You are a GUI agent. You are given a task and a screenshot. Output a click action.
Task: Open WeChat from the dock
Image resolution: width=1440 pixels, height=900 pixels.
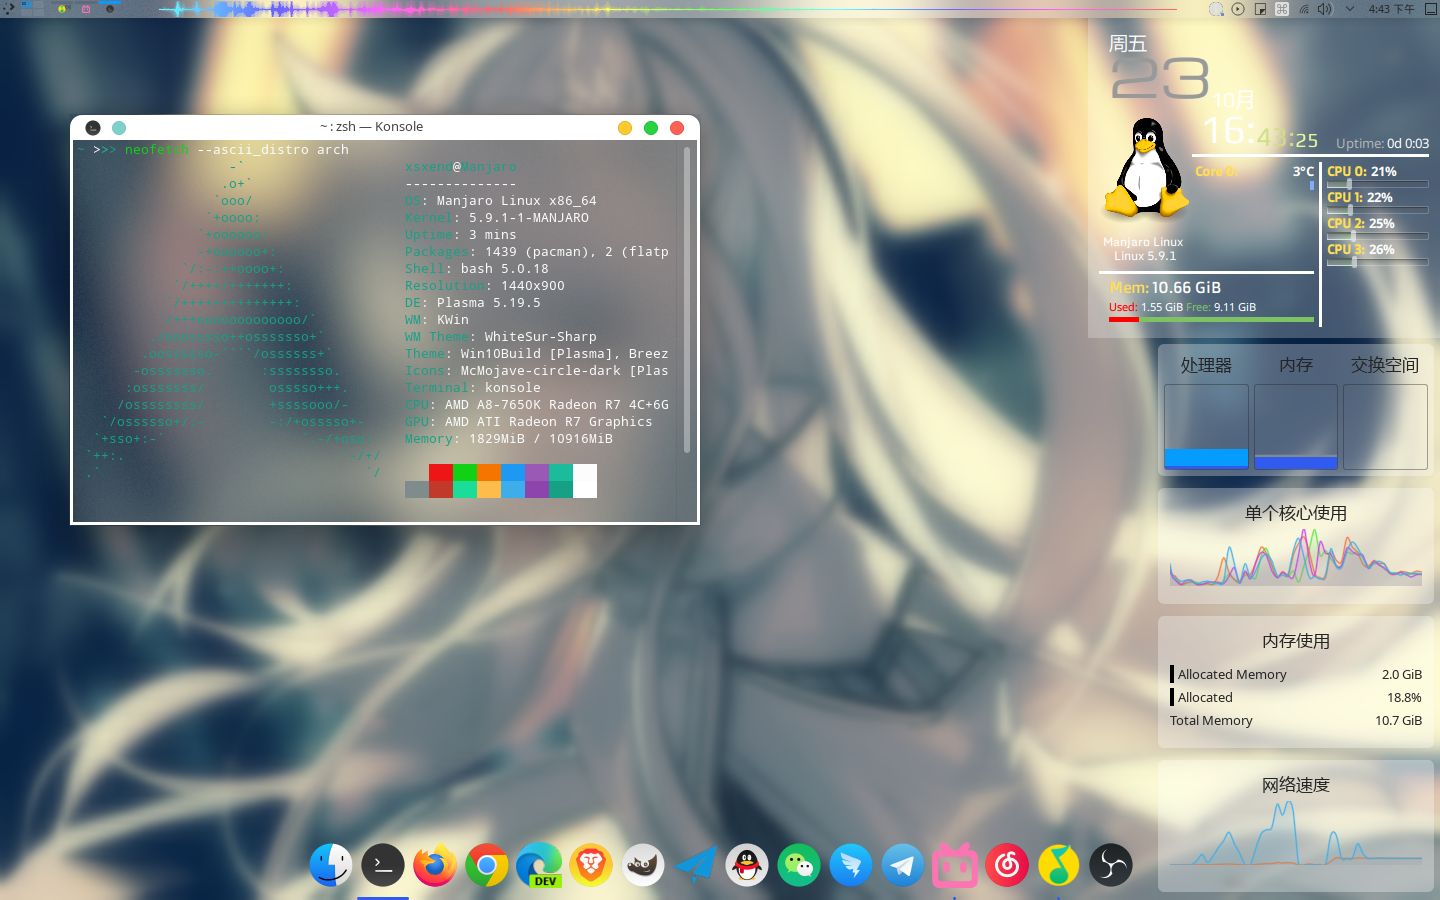point(799,865)
